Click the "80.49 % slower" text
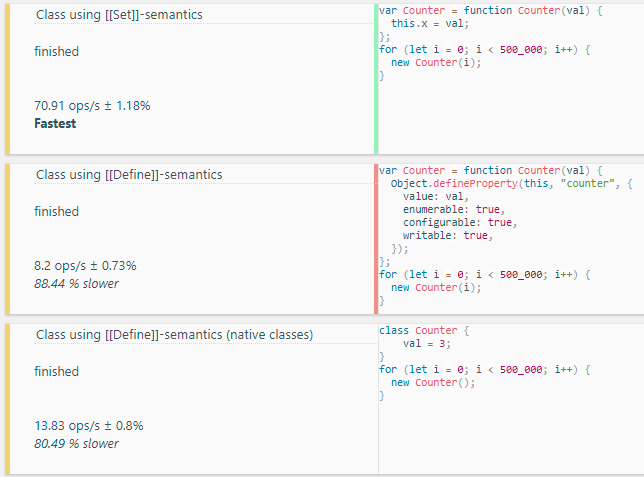This screenshot has width=644, height=477. 76,444
